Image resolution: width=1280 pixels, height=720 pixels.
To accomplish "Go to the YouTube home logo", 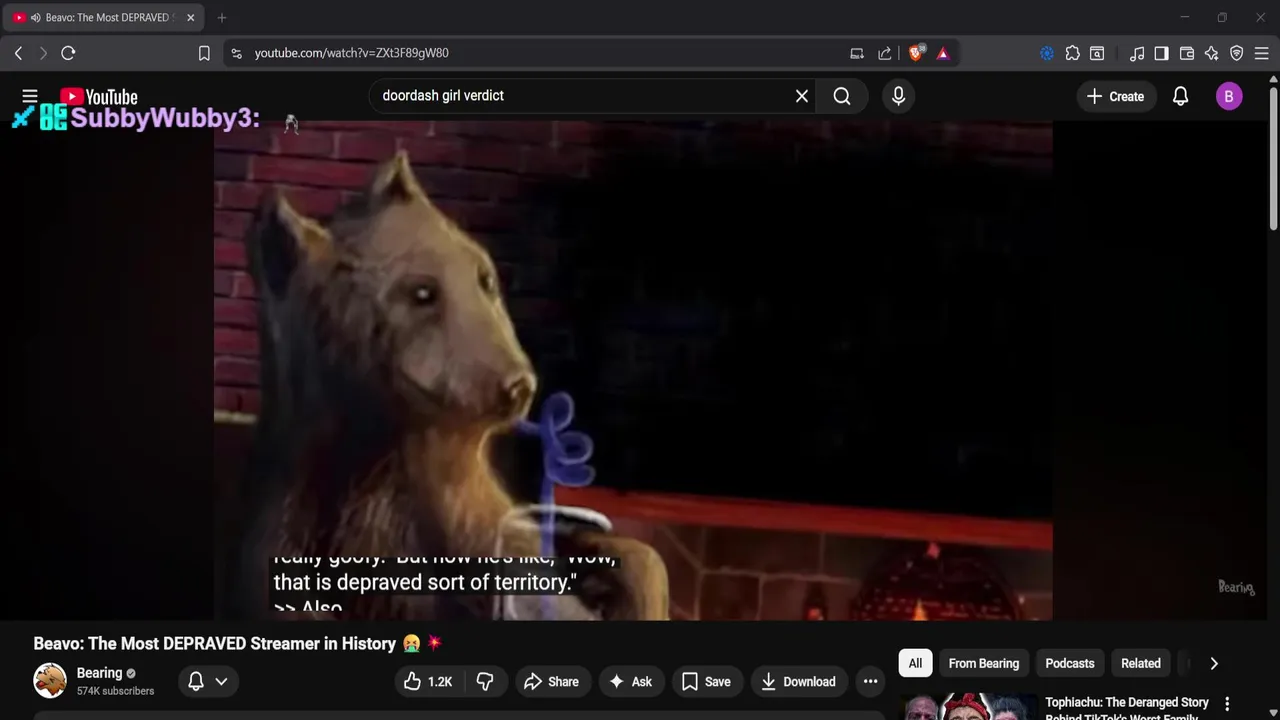I will pyautogui.click(x=98, y=97).
